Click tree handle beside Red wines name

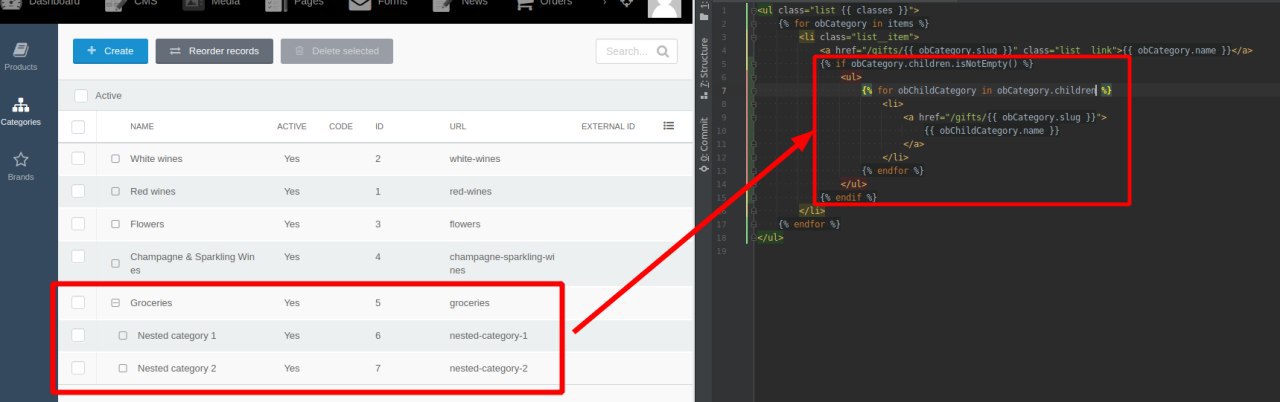click(115, 191)
